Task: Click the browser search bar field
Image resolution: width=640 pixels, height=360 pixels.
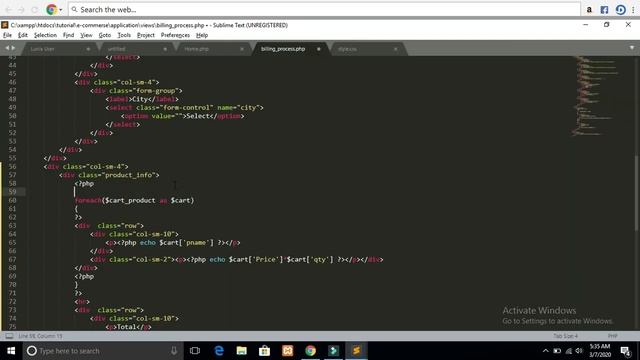Action: (x=324, y=9)
